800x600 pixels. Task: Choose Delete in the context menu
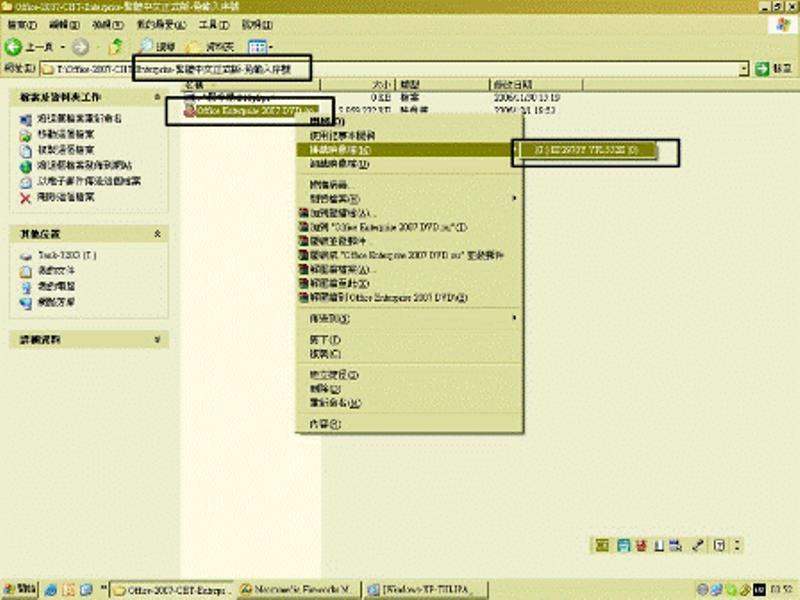410,389
